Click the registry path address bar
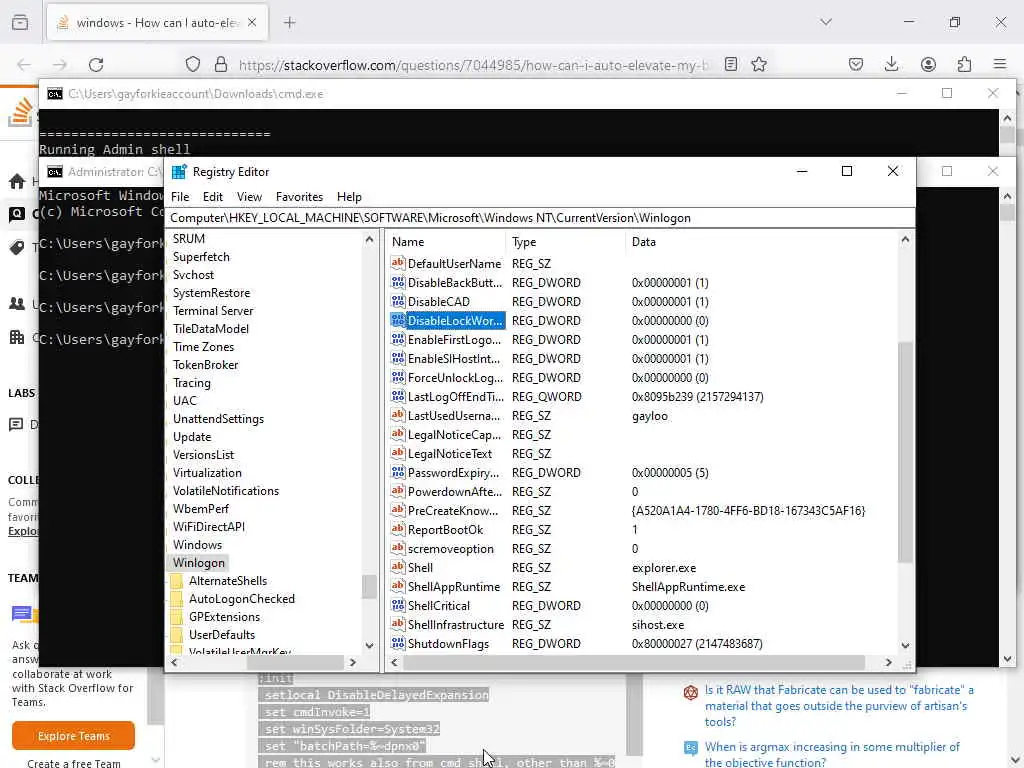Screen dimensions: 1024x768 click(539, 218)
